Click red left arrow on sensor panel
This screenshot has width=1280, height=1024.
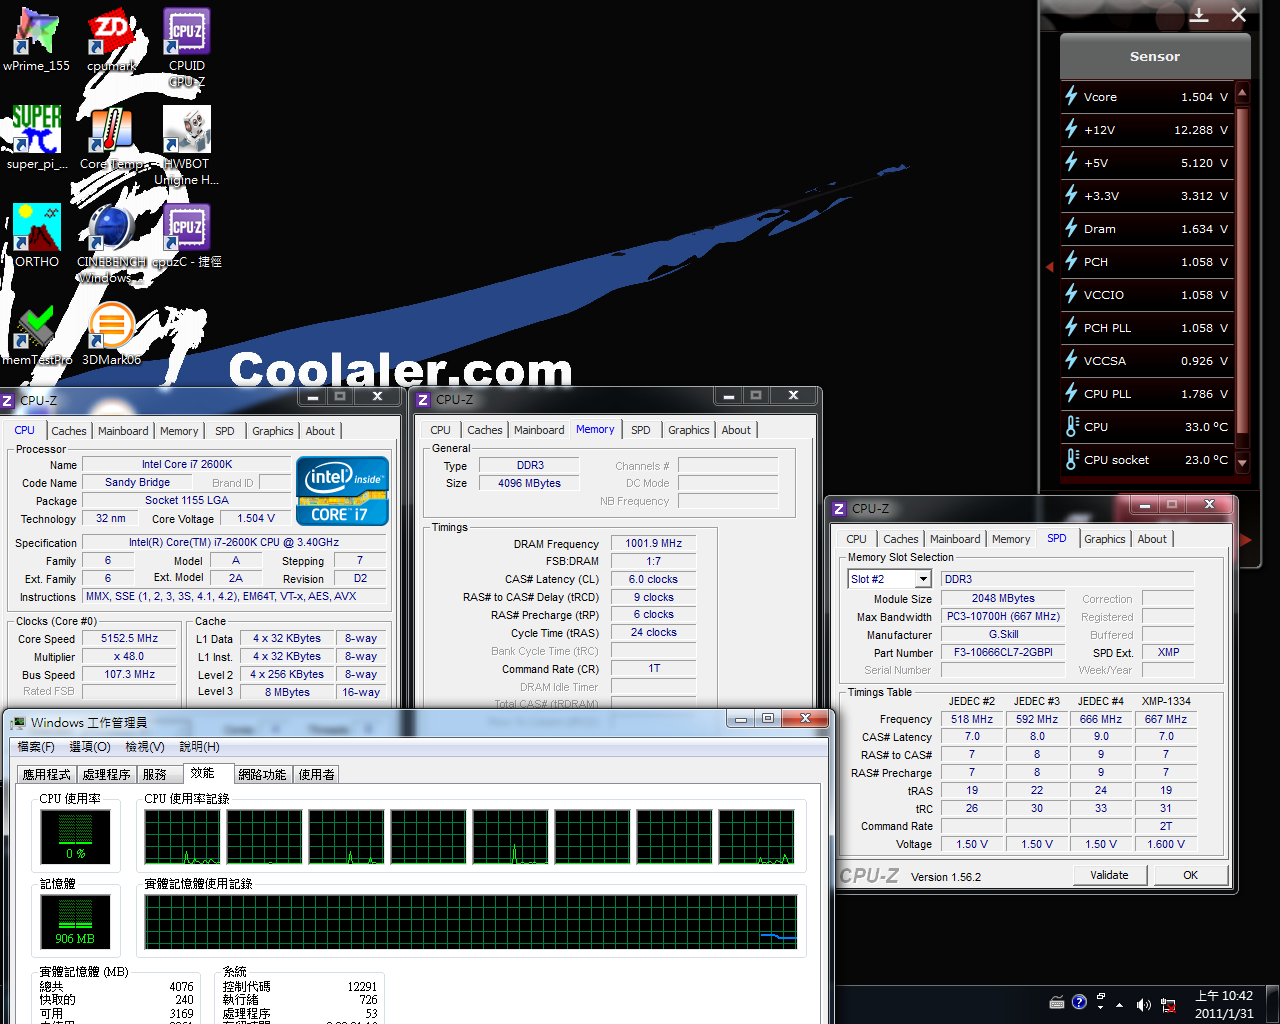(x=1049, y=267)
